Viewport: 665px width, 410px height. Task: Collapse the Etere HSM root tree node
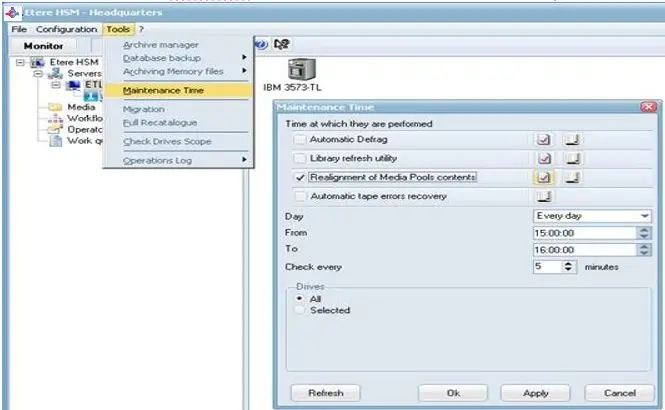[x=23, y=62]
